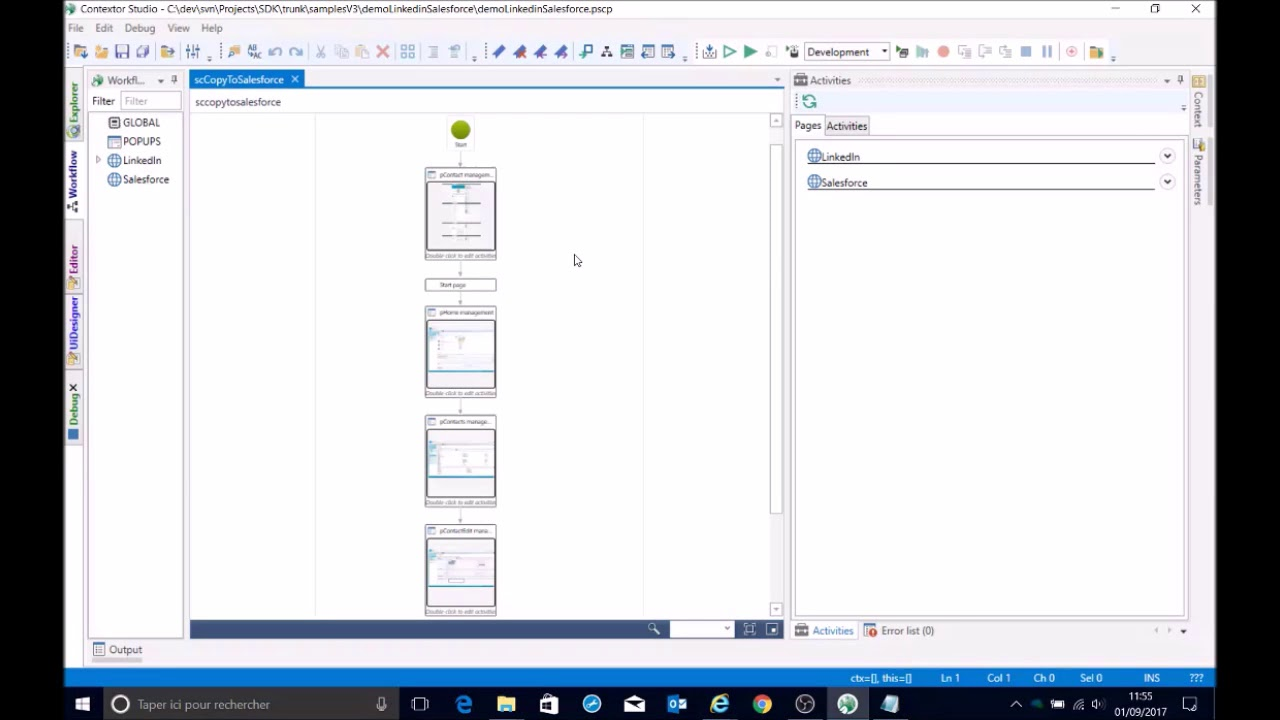The width and height of the screenshot is (1280, 720).
Task: Click the fit-to-screen icon below workflow
Action: coord(749,629)
